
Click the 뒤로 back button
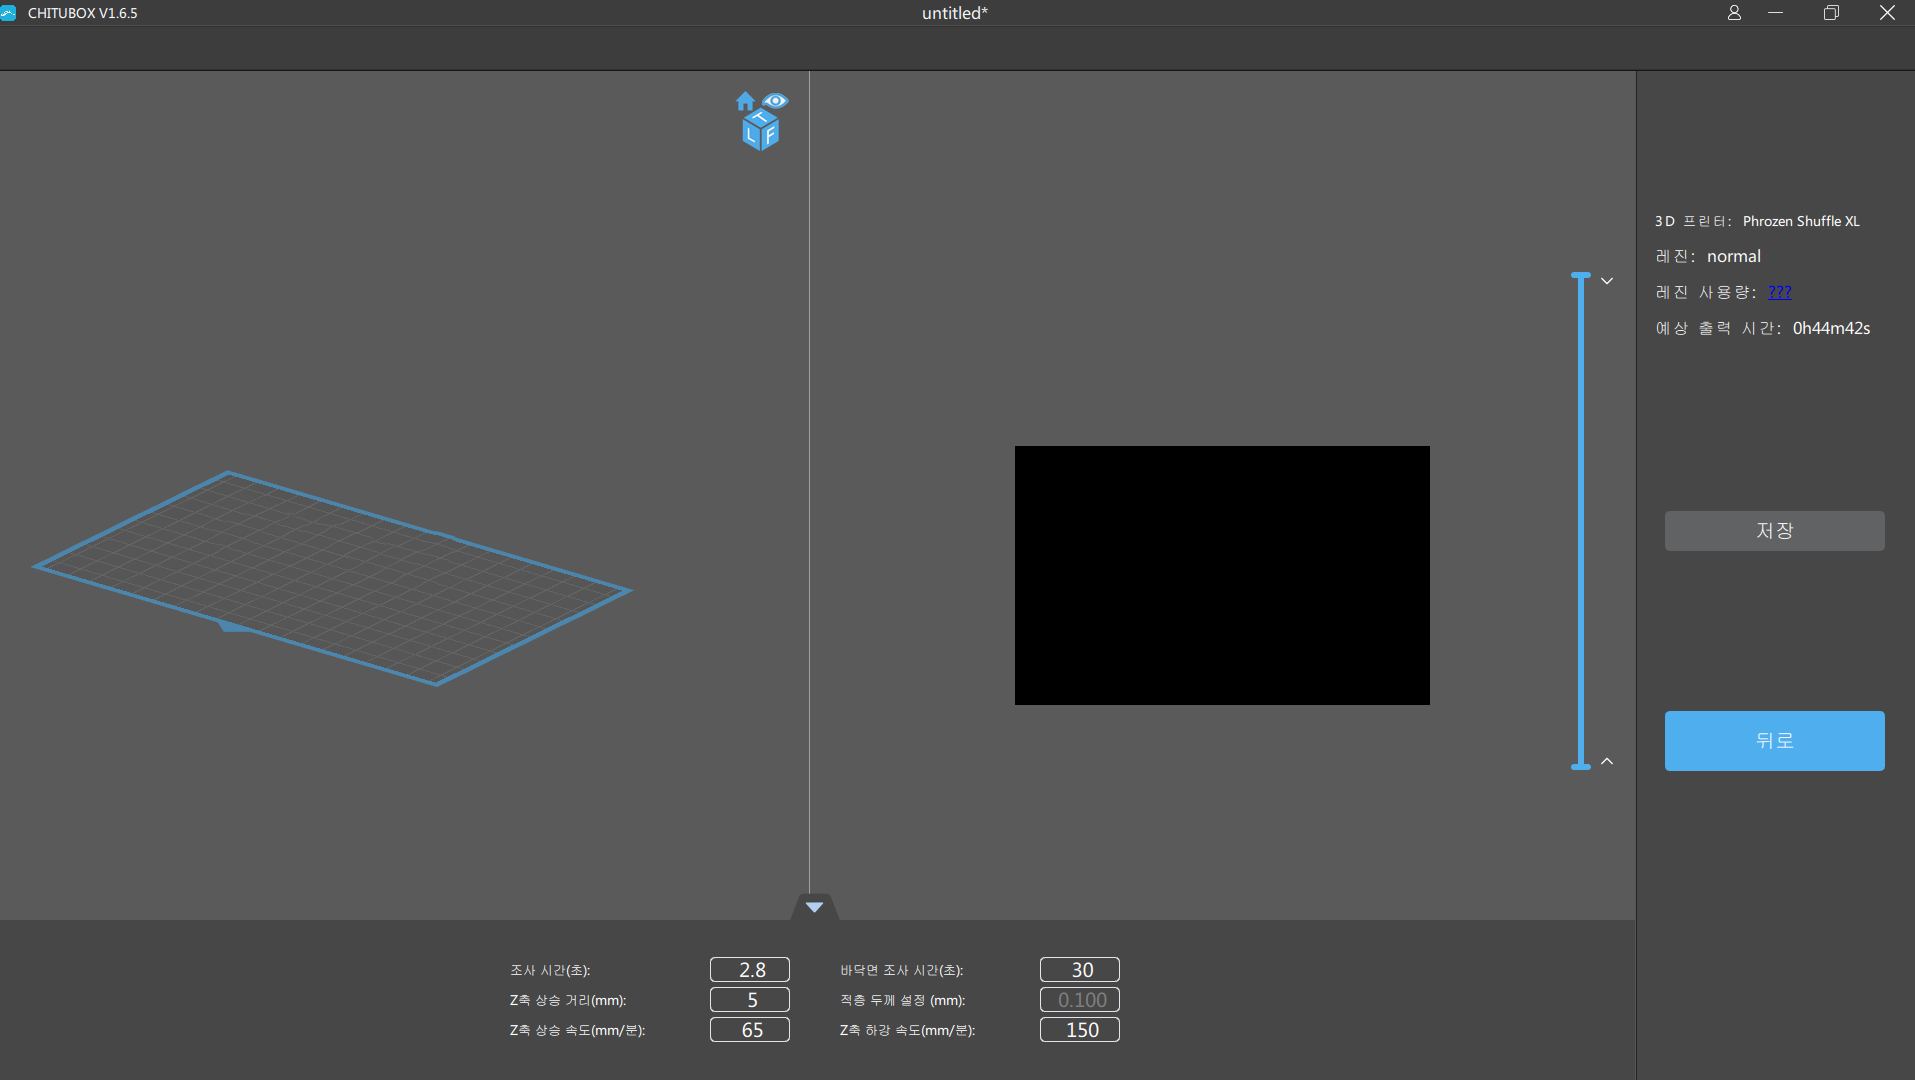(x=1774, y=741)
